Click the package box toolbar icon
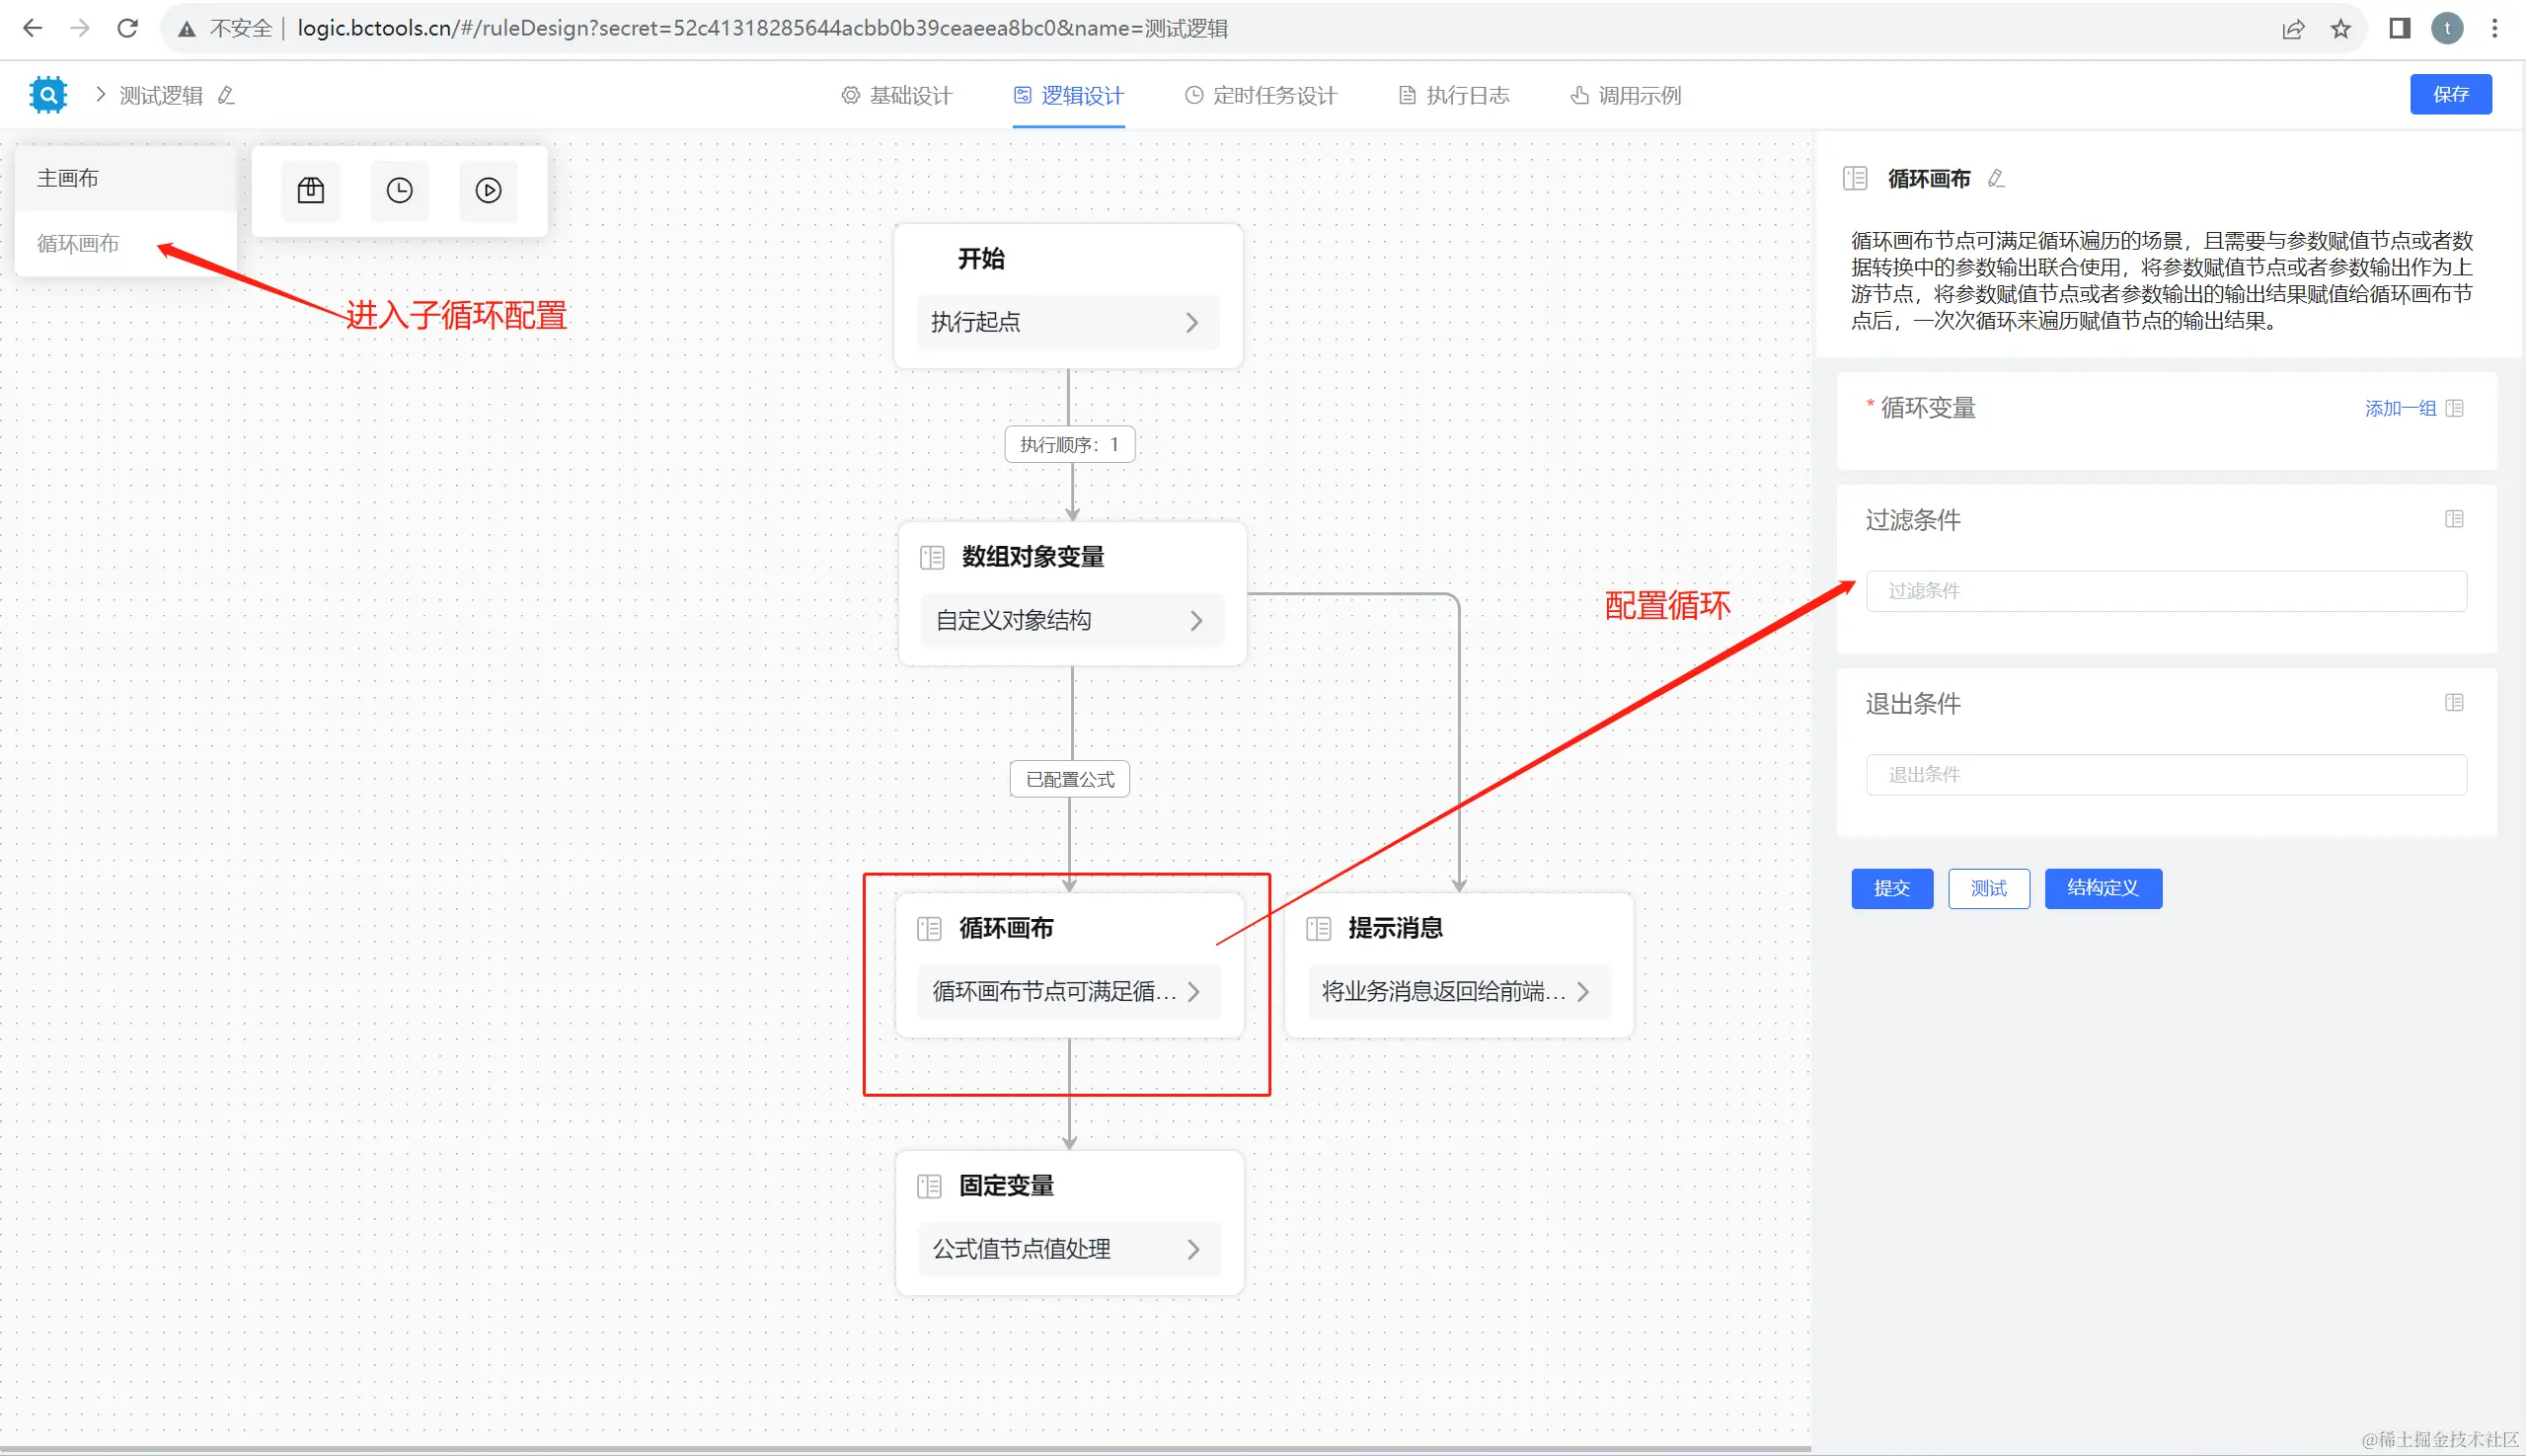The height and width of the screenshot is (1456, 2526). coord(311,190)
